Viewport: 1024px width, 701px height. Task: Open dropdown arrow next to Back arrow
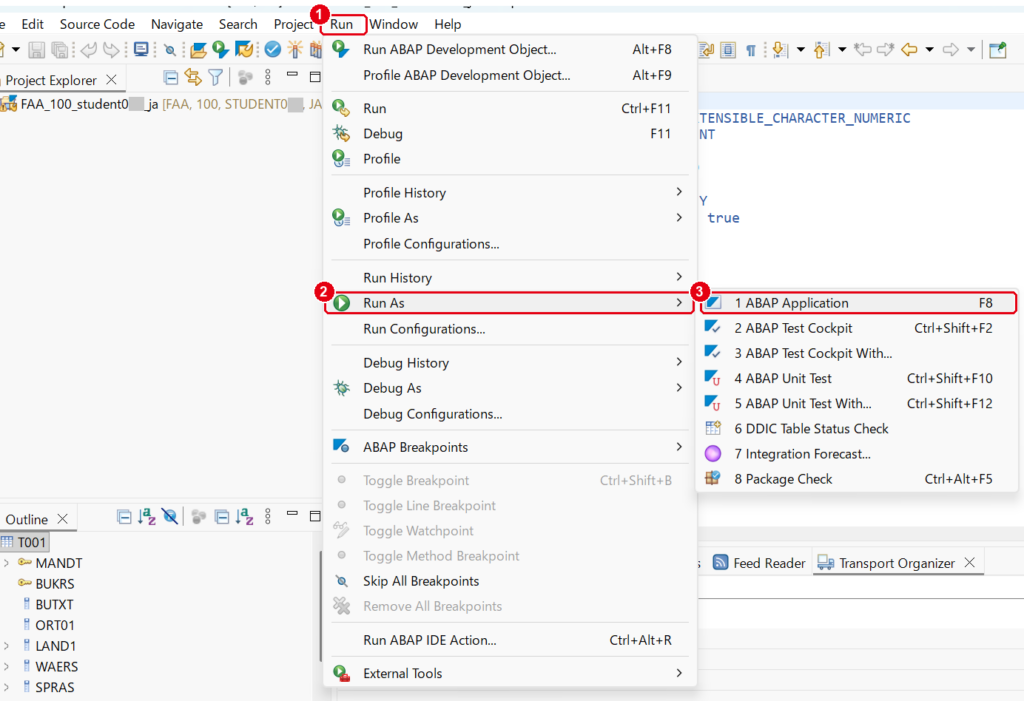click(x=929, y=50)
